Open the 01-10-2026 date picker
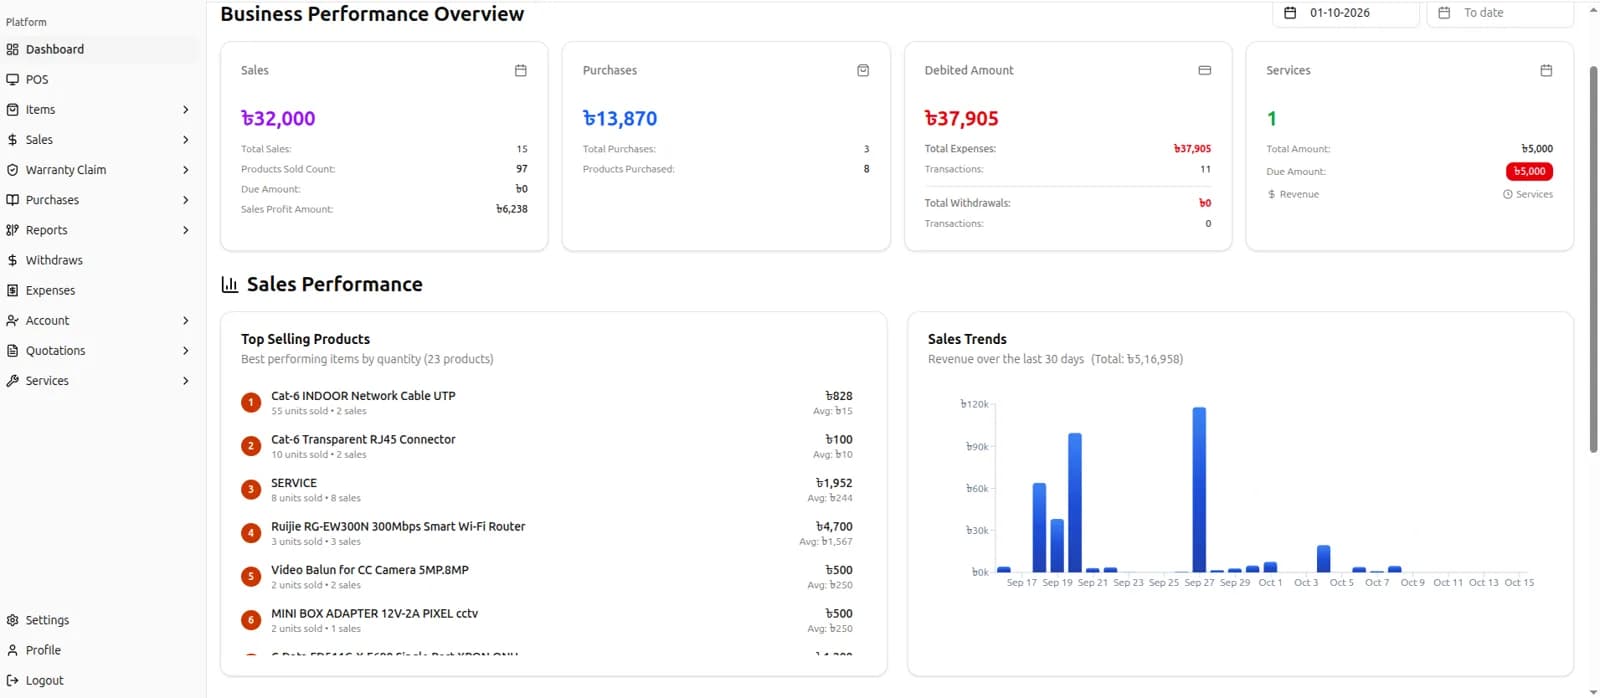 (1345, 13)
